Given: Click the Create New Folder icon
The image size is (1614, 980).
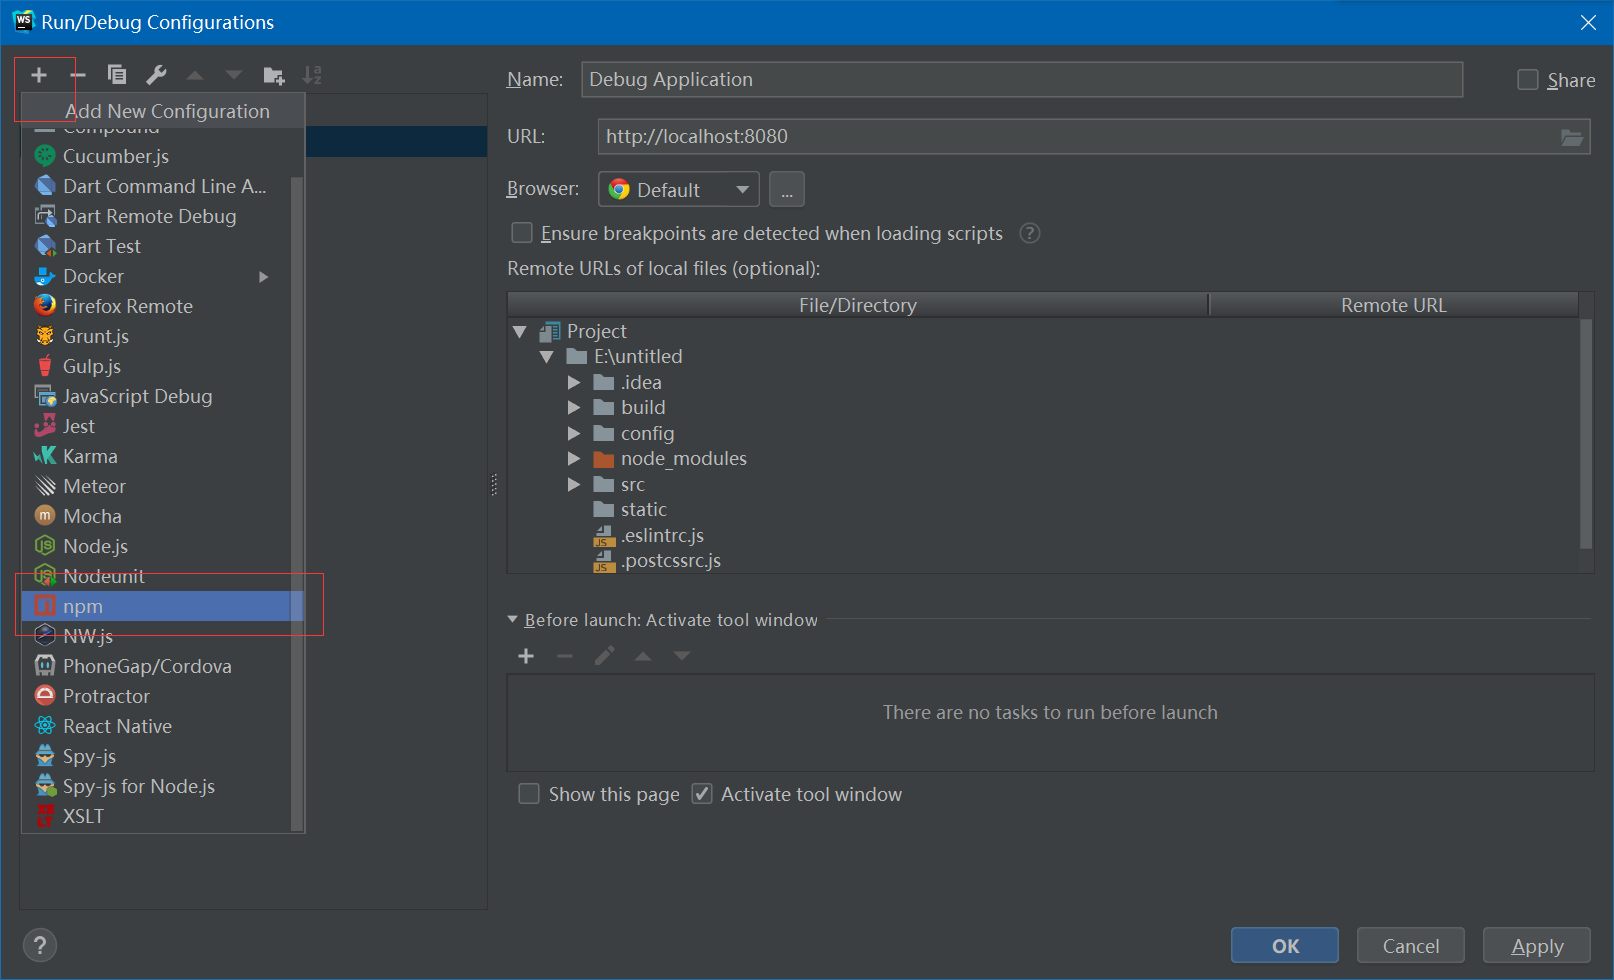Looking at the screenshot, I should click(x=273, y=75).
